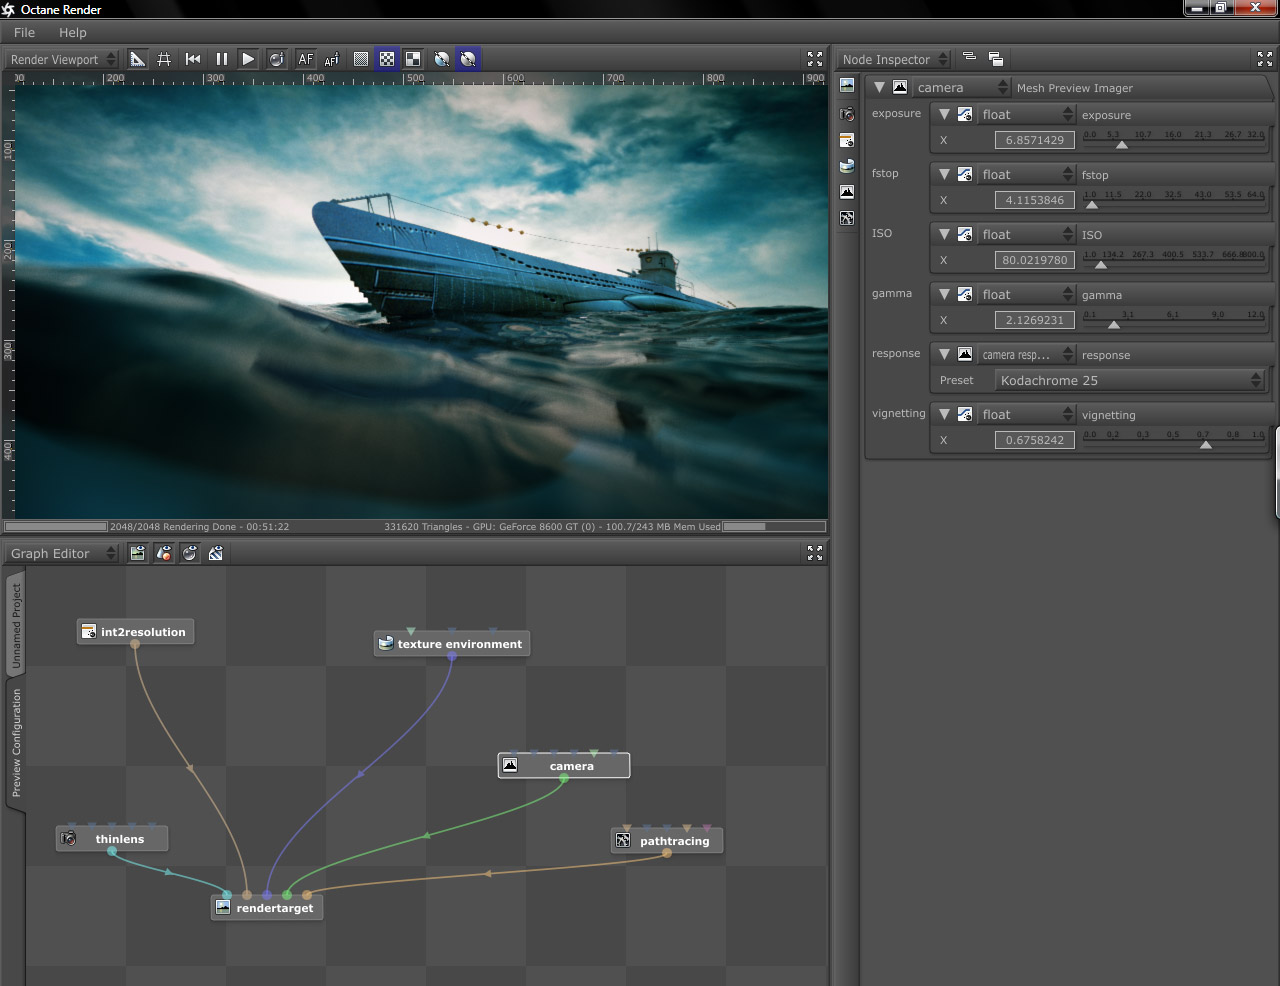1280x986 pixels.
Task: Maximize the Graph Editor panel
Action: pos(815,553)
